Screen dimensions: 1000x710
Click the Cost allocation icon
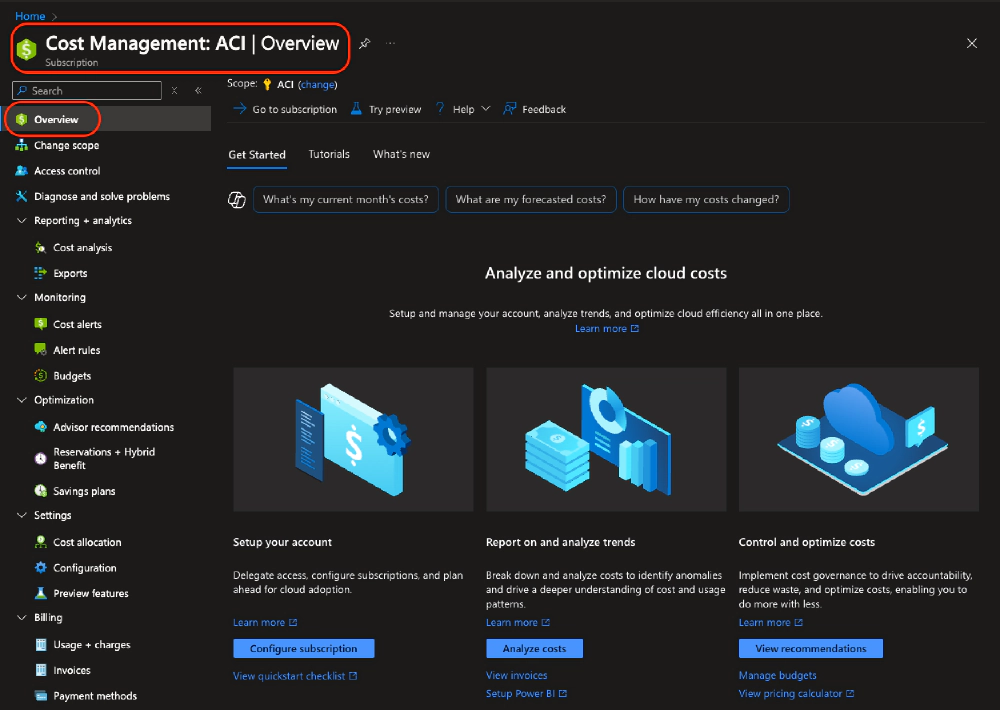pos(41,542)
